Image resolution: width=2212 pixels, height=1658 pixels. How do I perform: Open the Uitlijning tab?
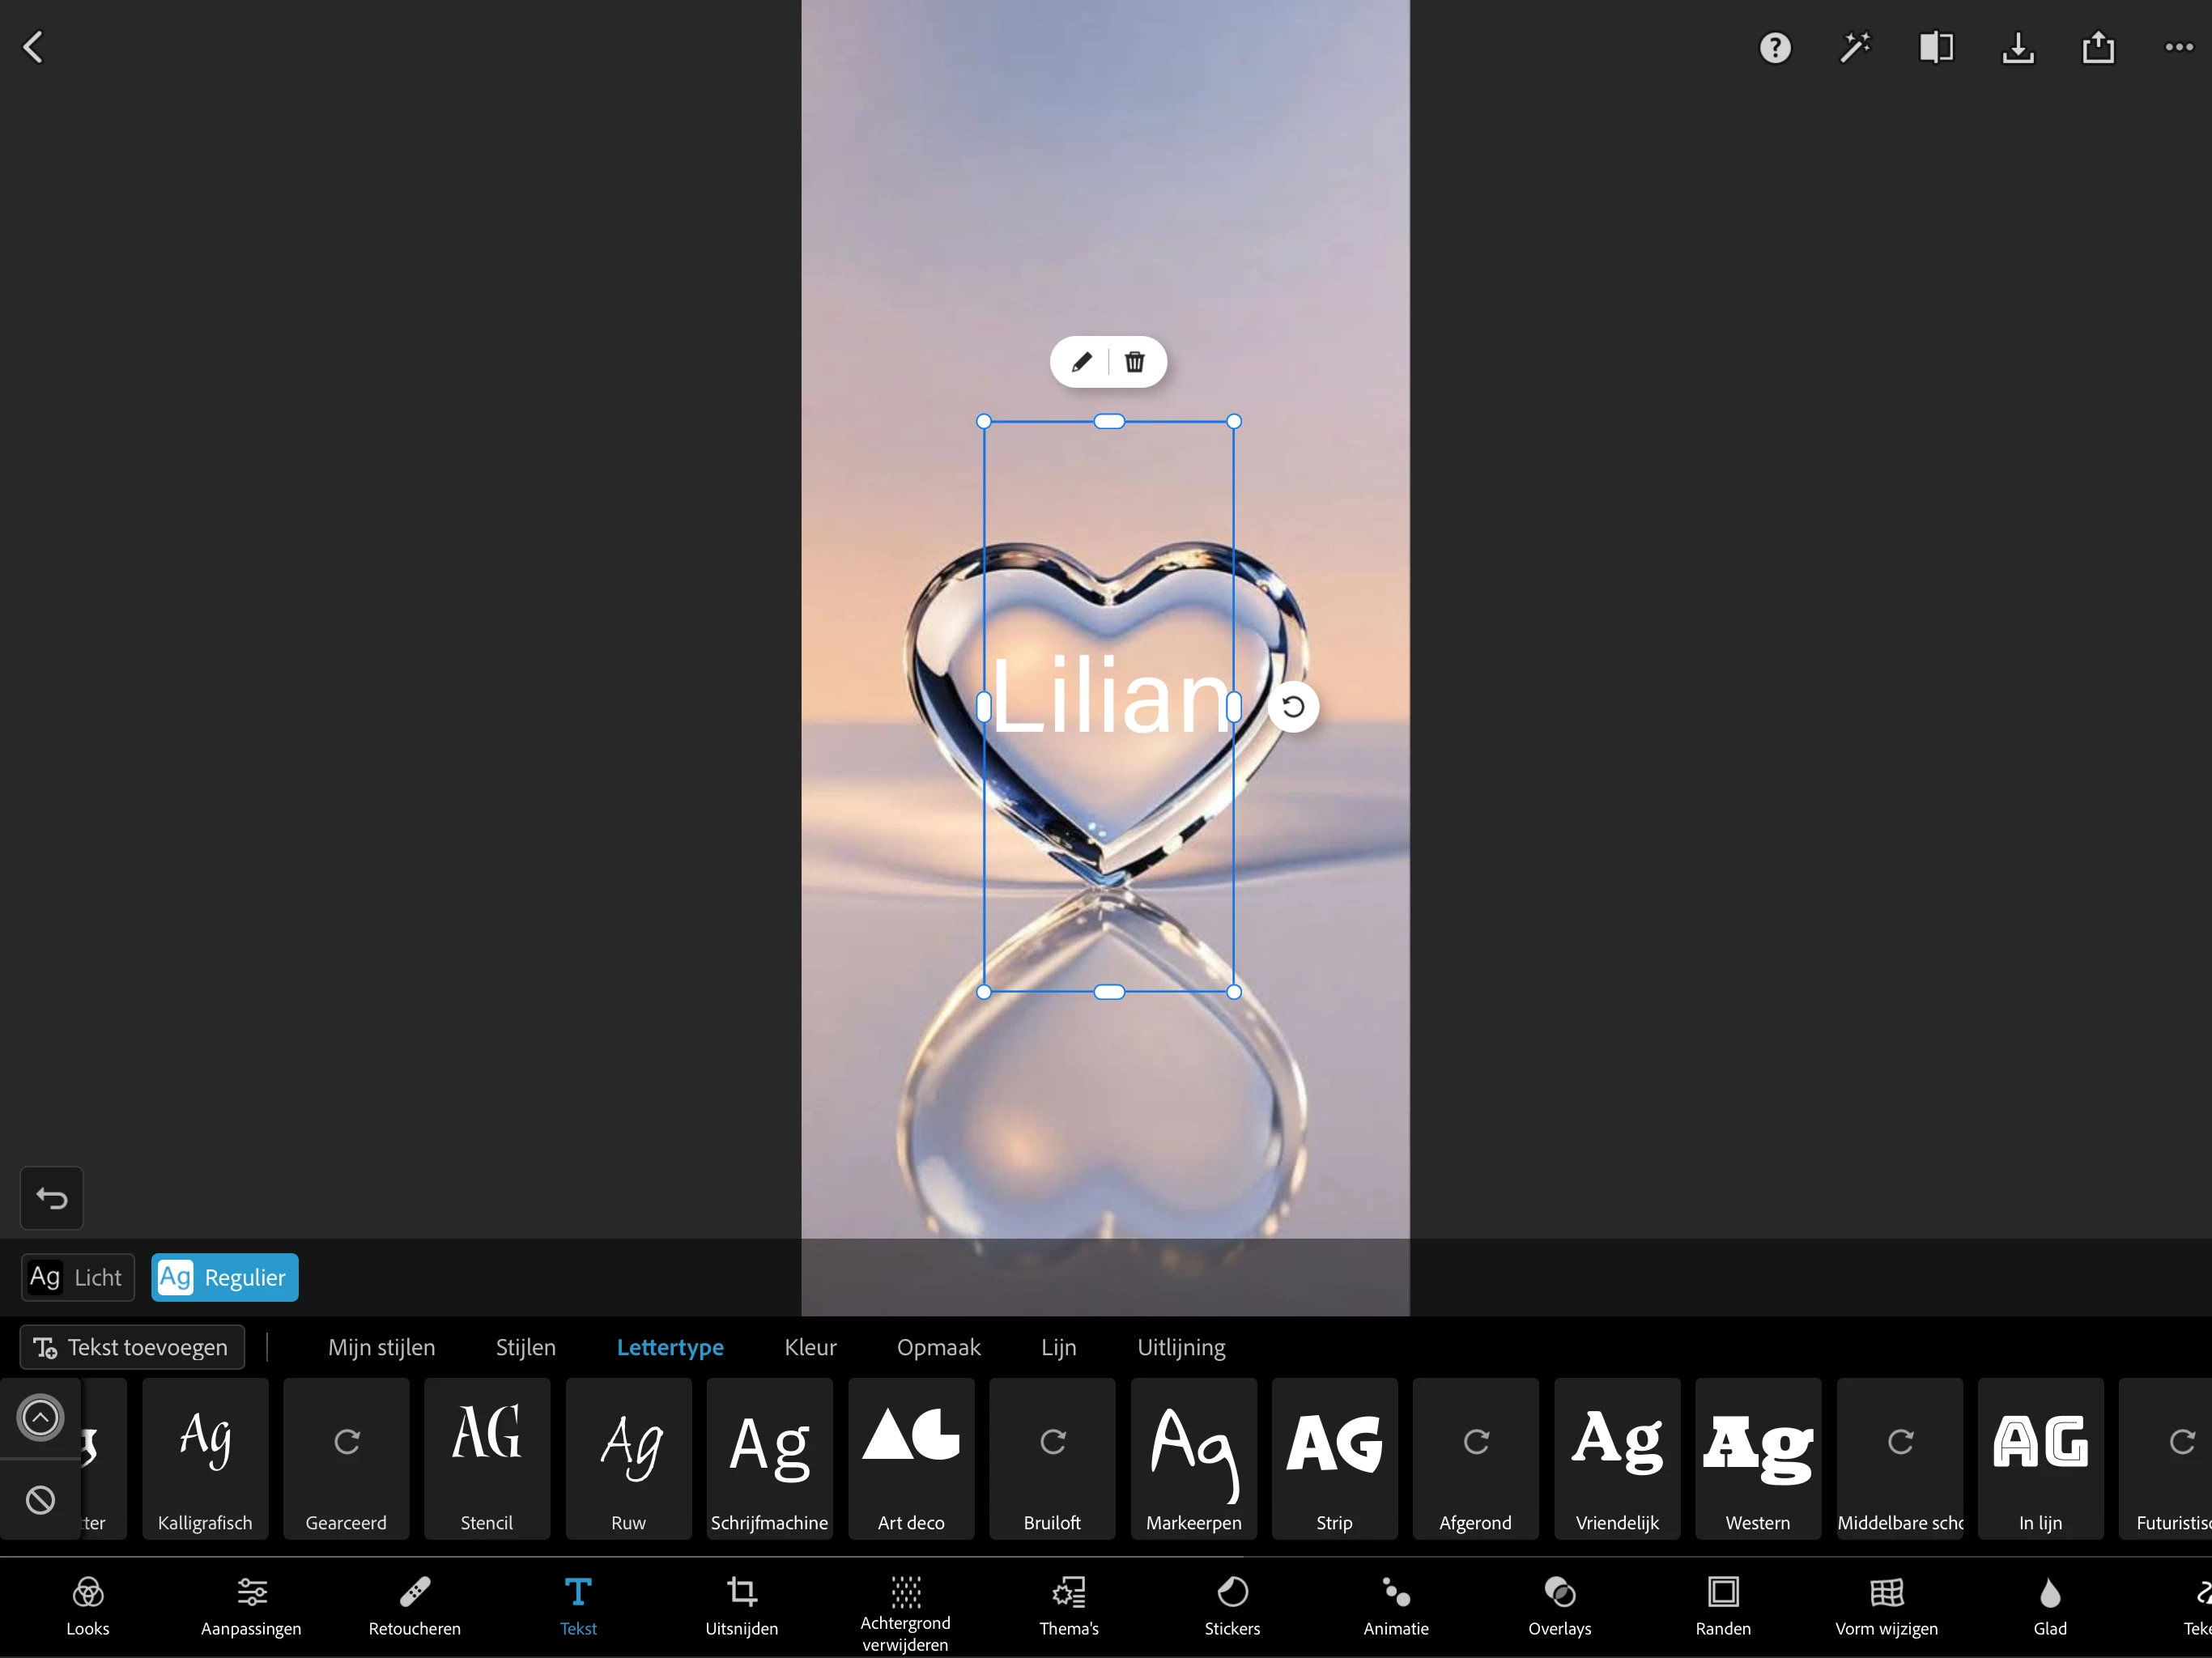(x=1181, y=1347)
